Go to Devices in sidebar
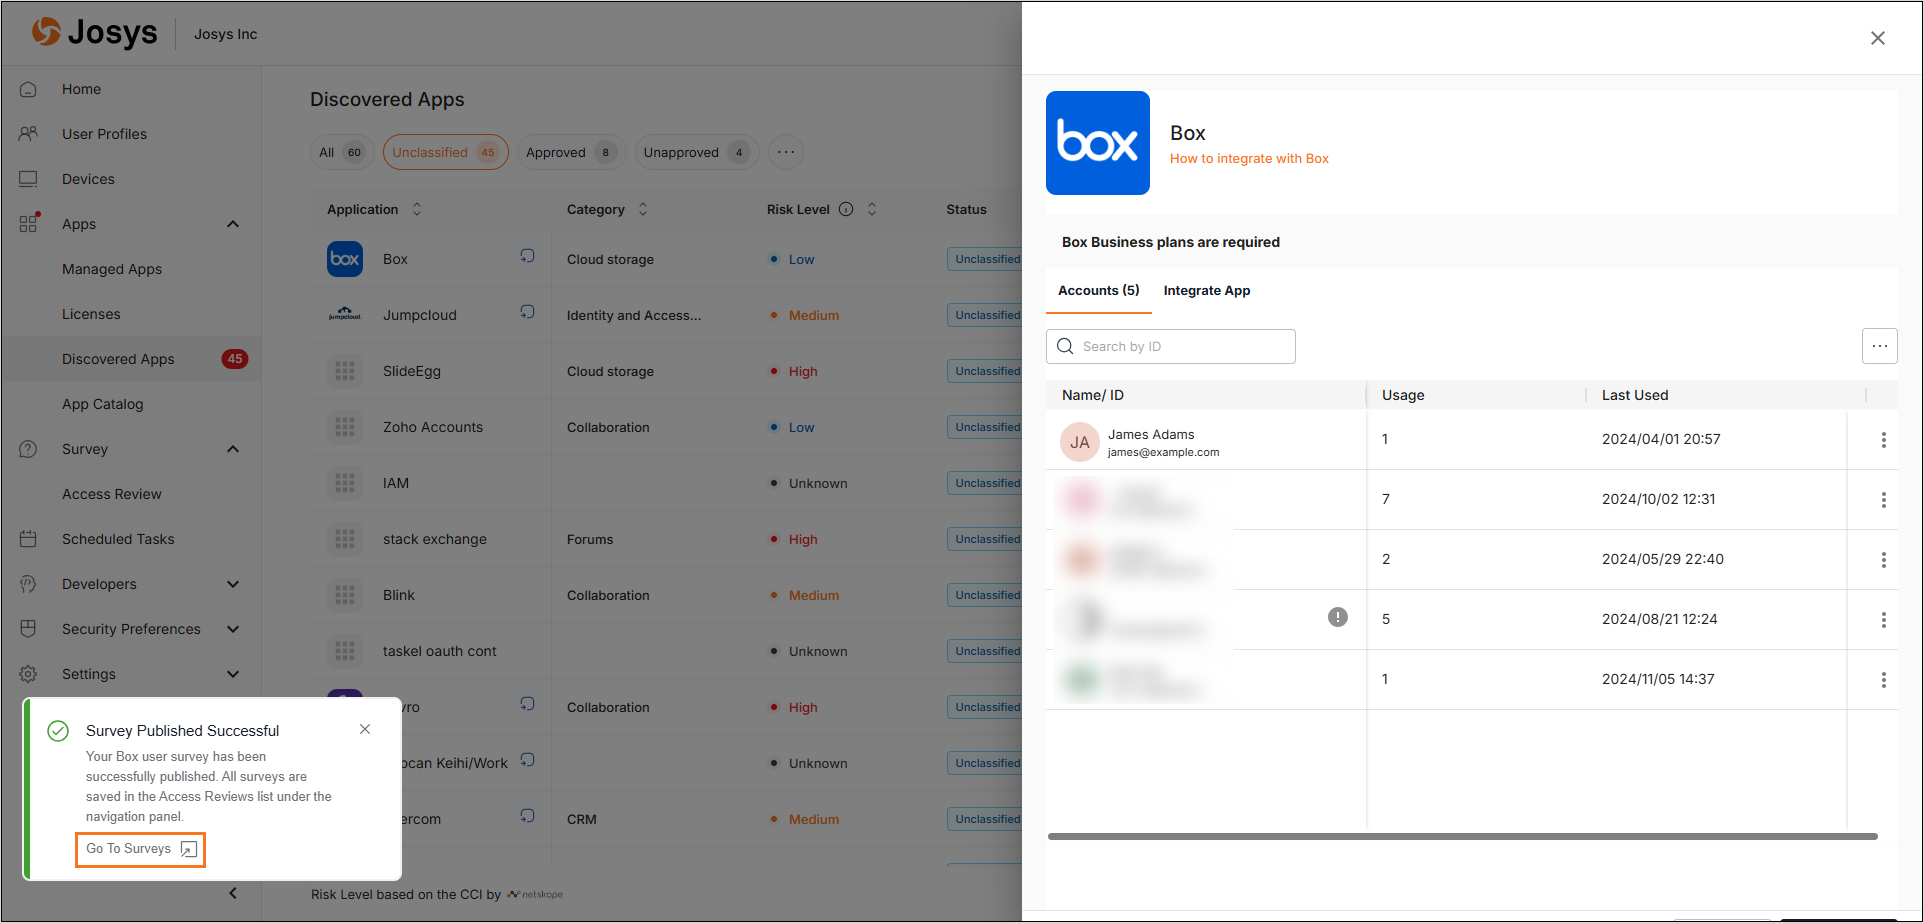This screenshot has height=923, width=1924. 88,179
